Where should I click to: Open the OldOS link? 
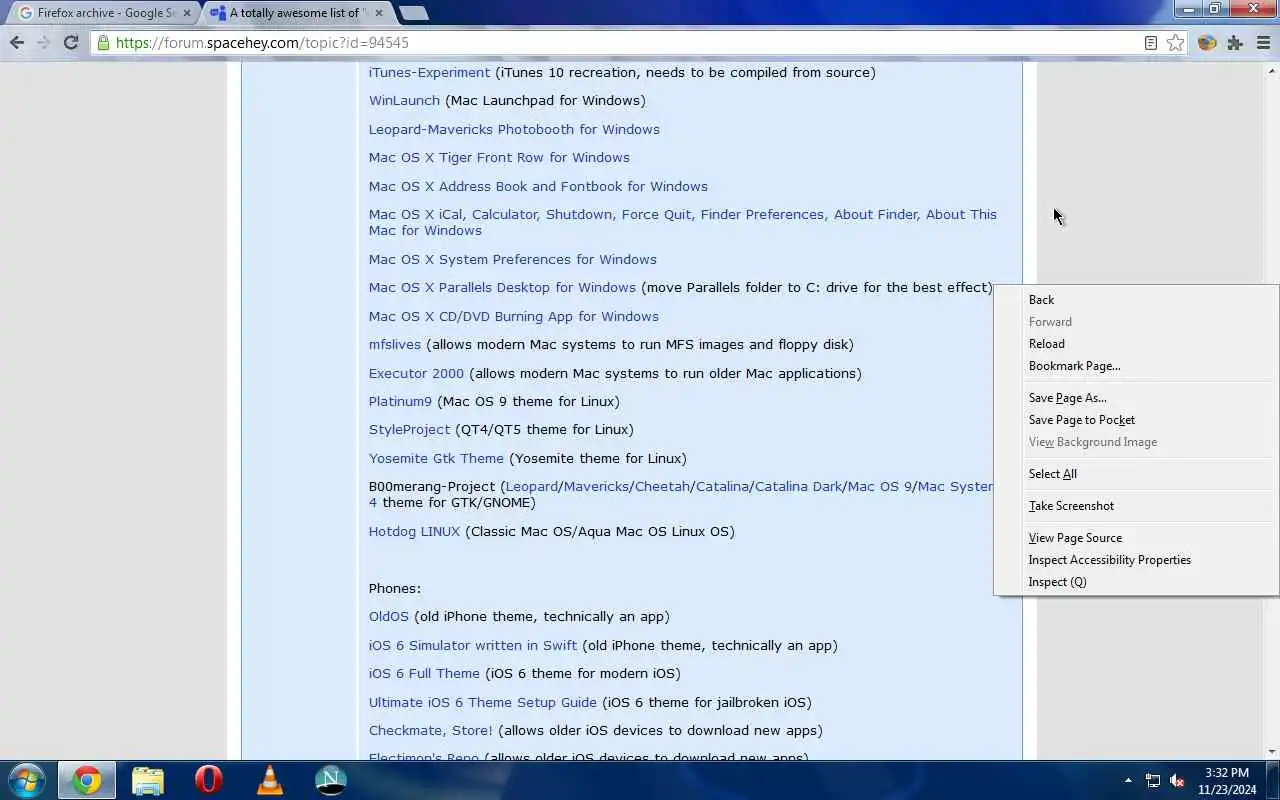click(x=388, y=616)
